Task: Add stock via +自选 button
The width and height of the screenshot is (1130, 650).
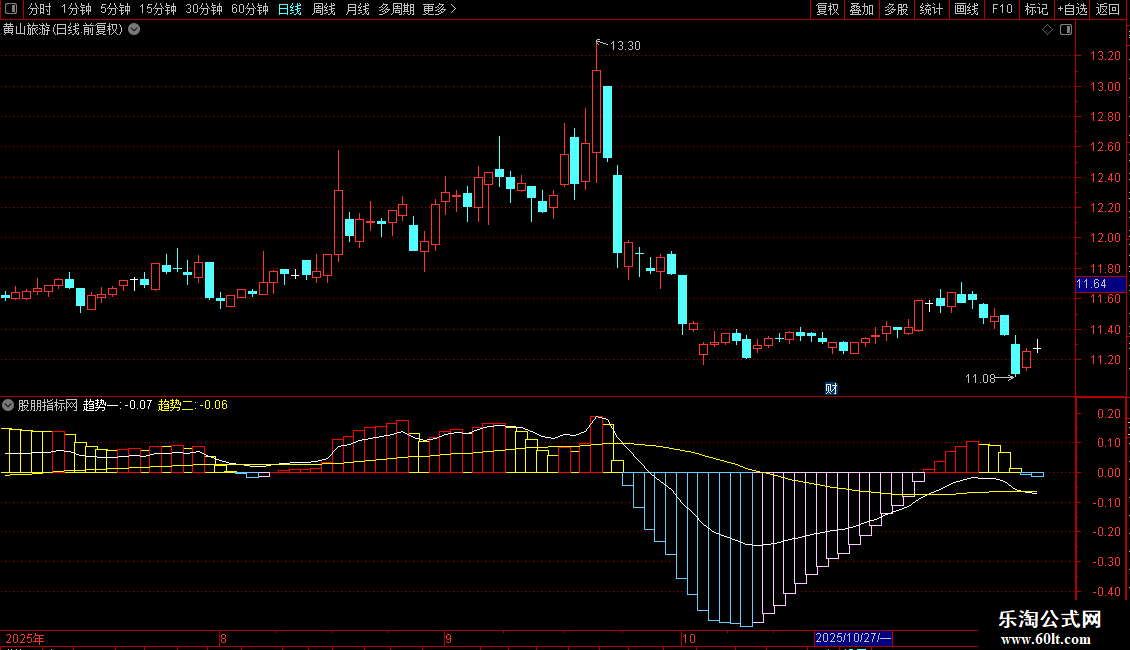Action: point(1072,9)
